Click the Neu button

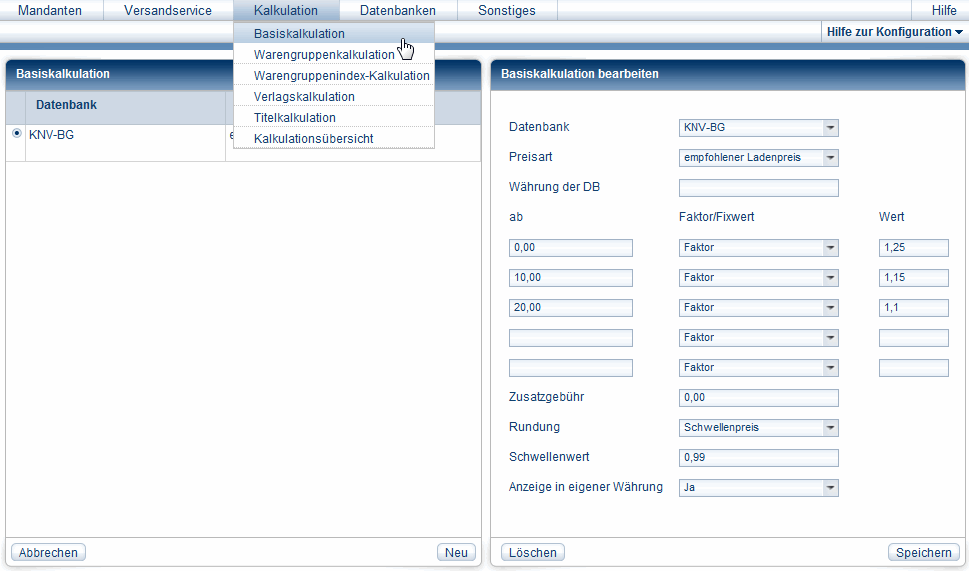pos(456,553)
